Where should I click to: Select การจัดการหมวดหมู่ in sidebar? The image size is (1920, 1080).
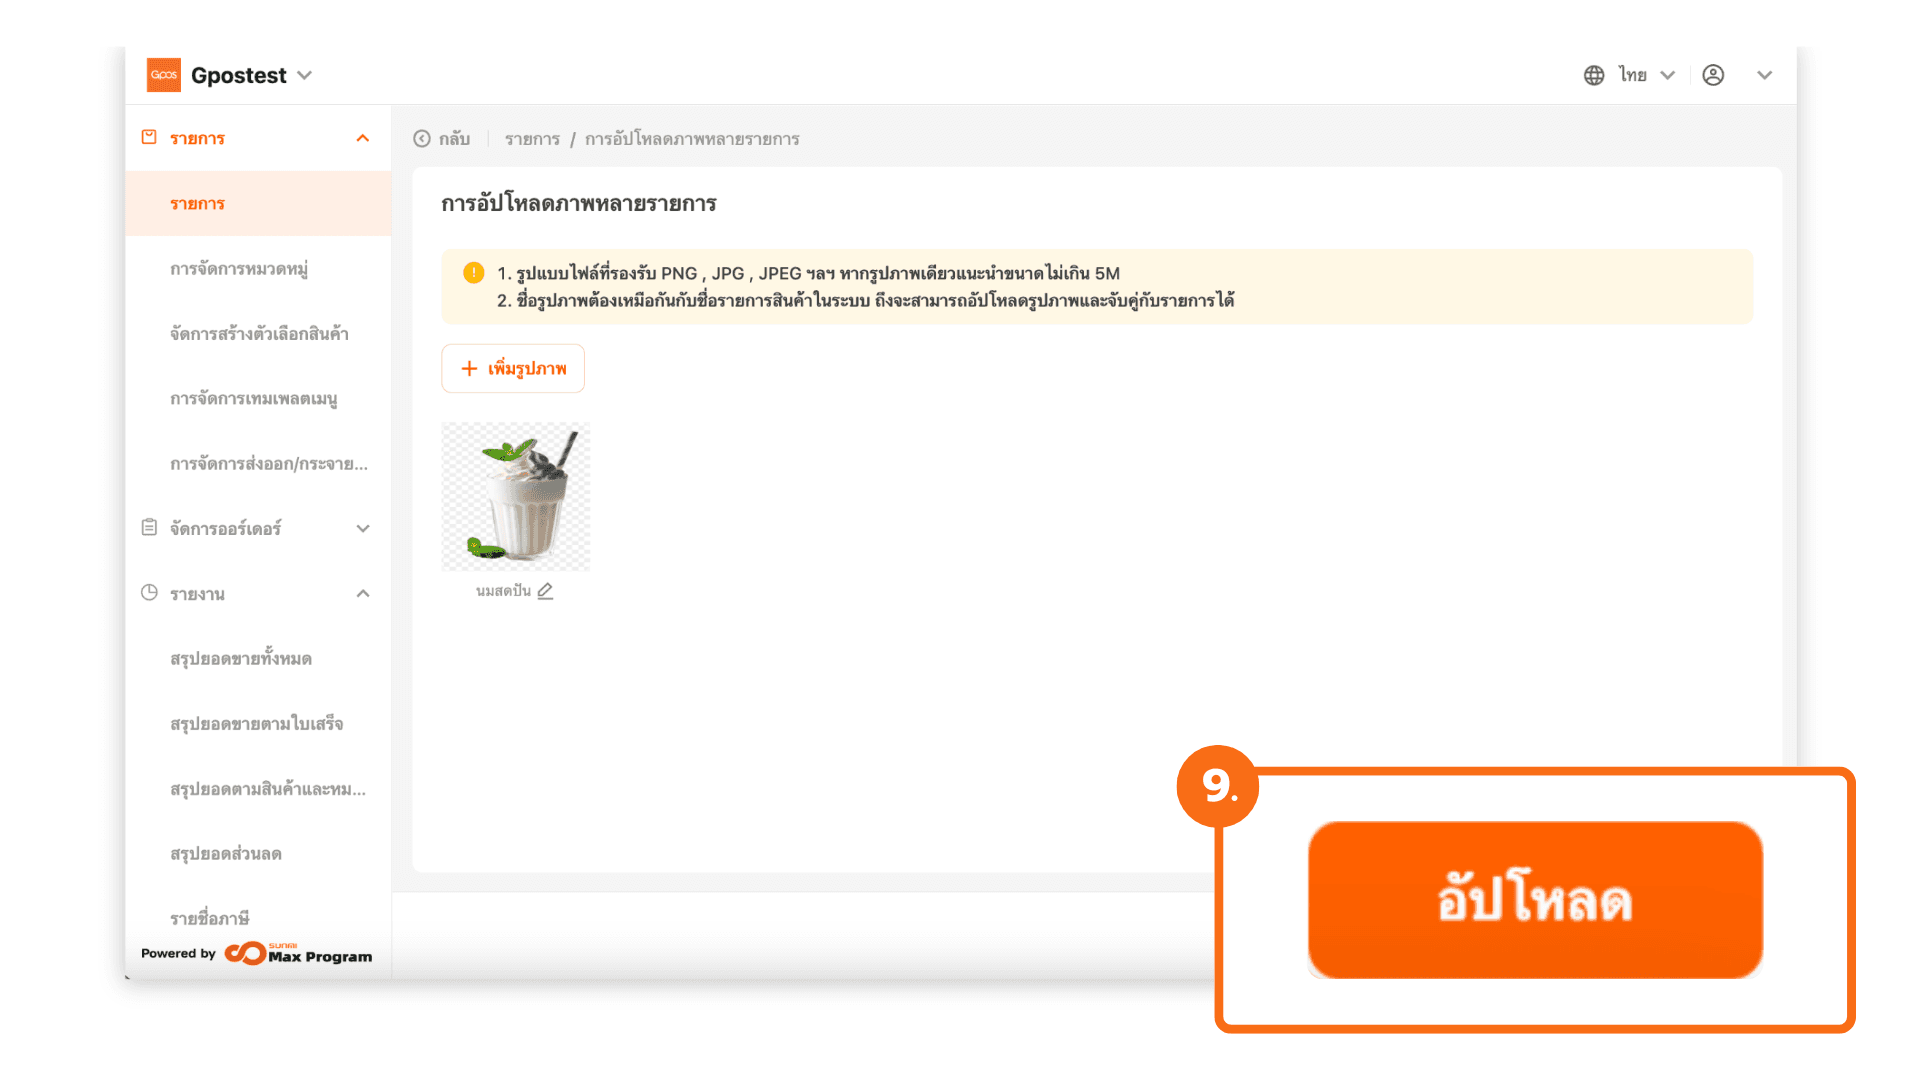(x=239, y=269)
